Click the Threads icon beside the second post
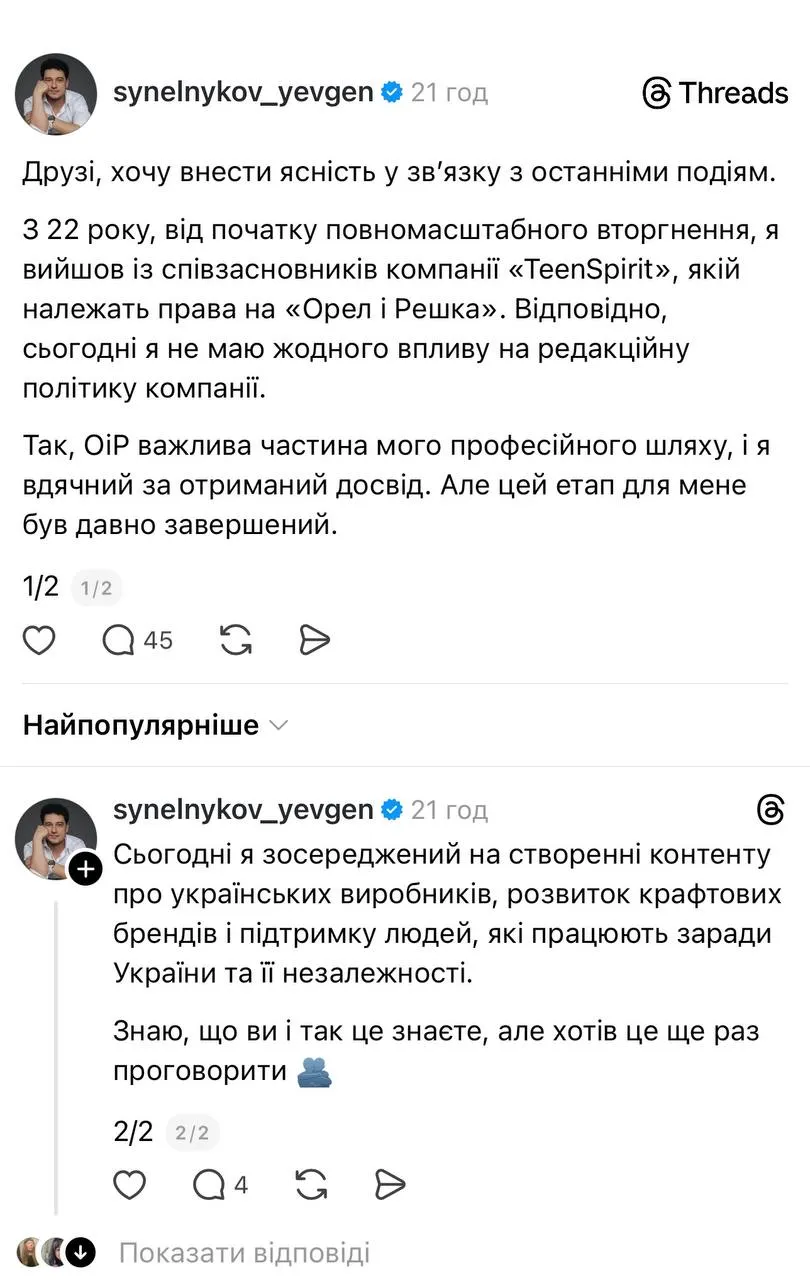The width and height of the screenshot is (810, 1280). coord(770,810)
